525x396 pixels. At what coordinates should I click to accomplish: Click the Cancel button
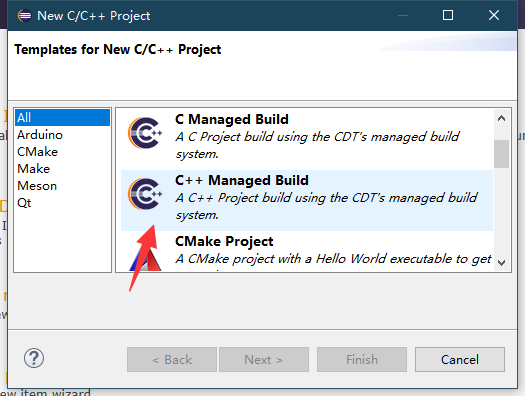click(x=460, y=360)
